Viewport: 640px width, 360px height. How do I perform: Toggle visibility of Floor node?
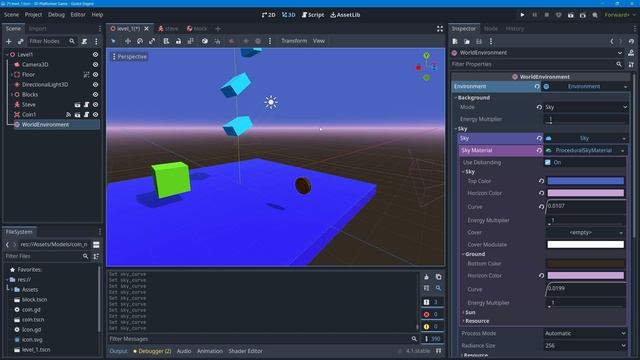pos(96,75)
